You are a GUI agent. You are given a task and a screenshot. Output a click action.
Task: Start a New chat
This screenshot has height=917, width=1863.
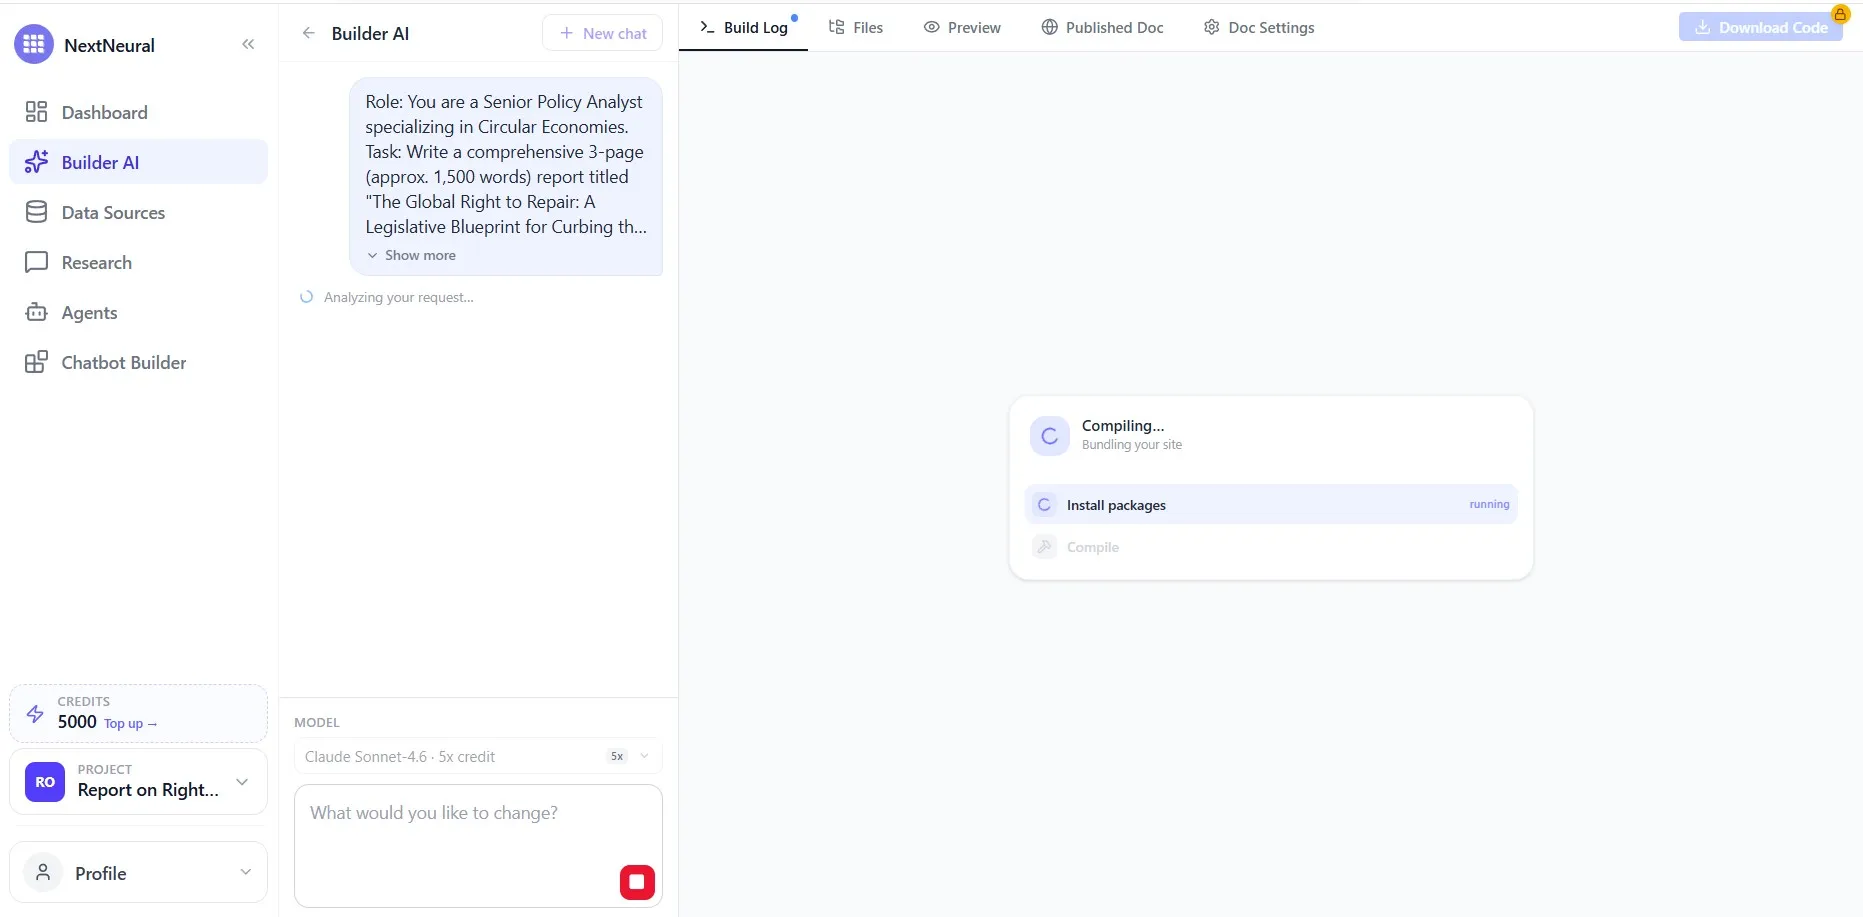[602, 33]
